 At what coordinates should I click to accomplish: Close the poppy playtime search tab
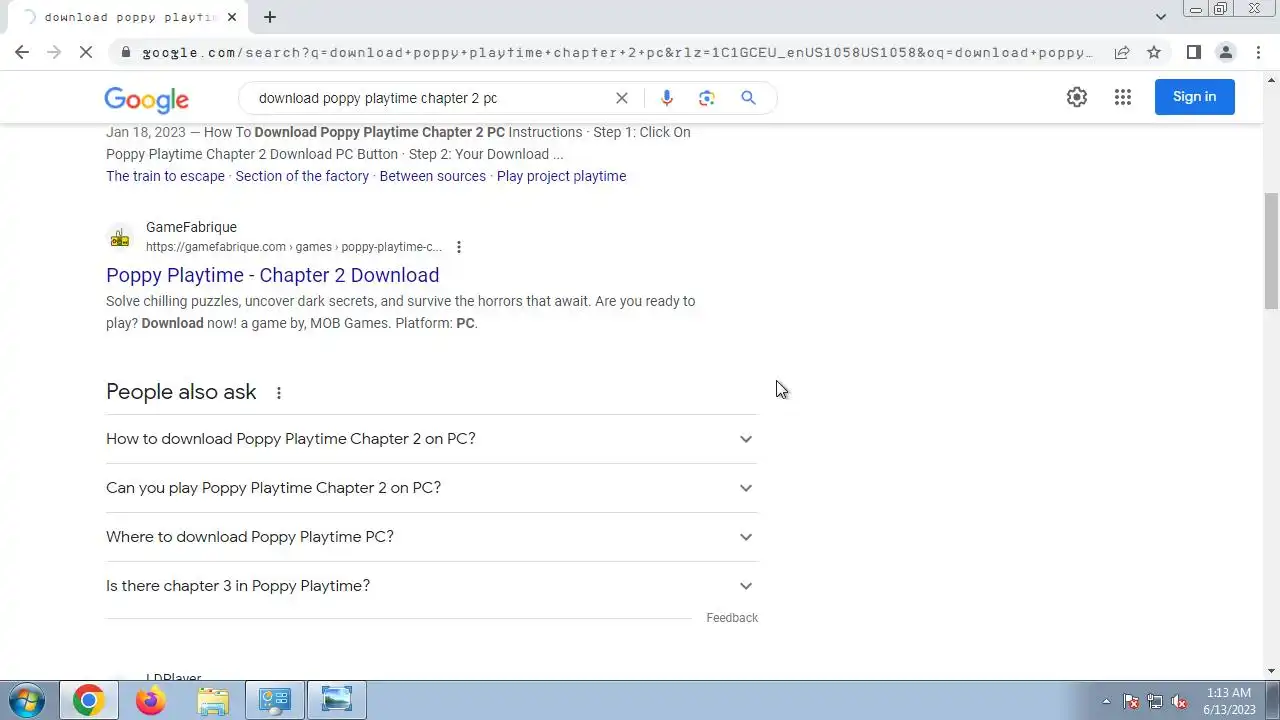232,17
